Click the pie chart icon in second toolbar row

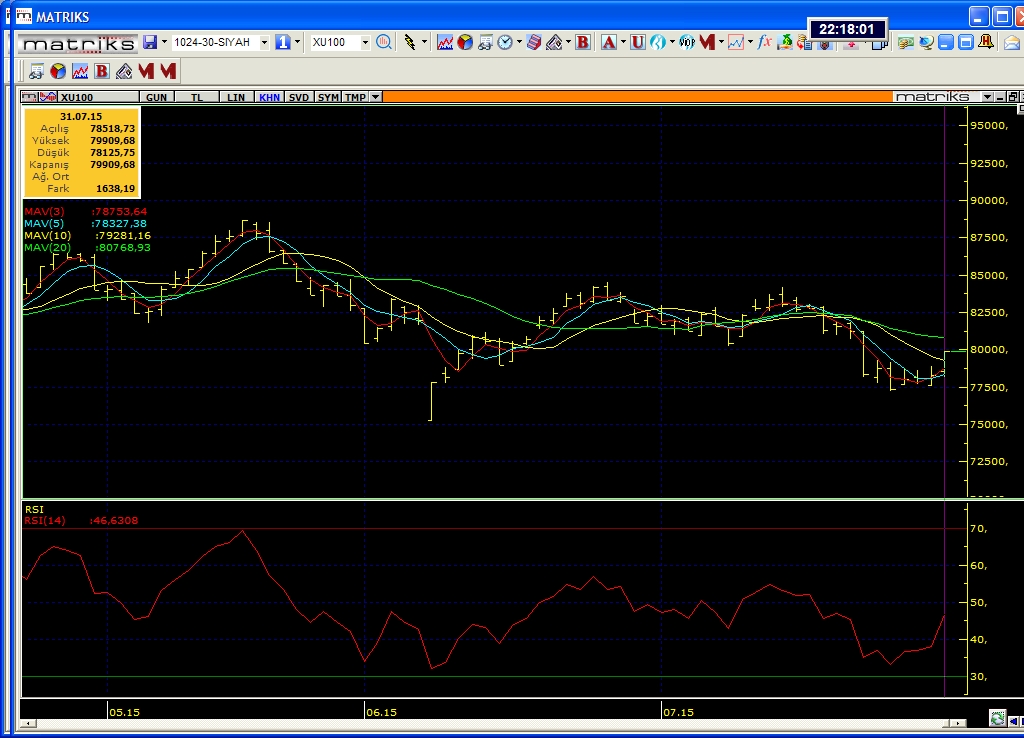click(x=58, y=71)
